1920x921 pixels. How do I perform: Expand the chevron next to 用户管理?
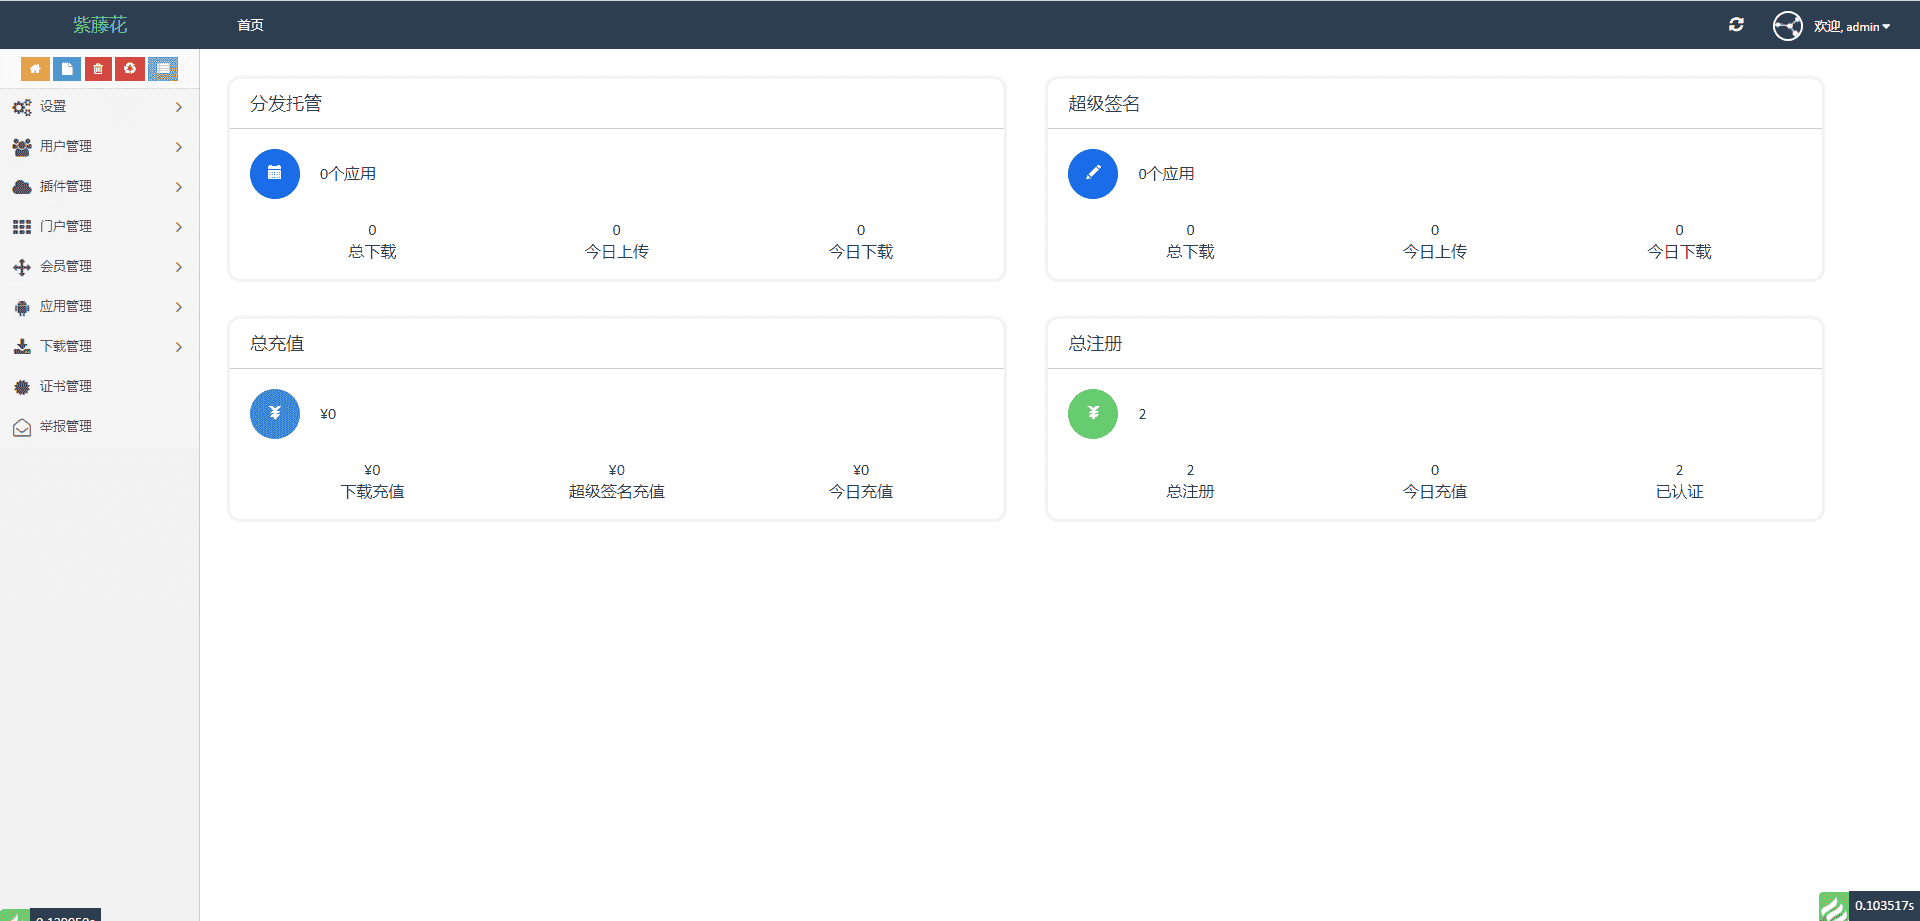pos(179,147)
